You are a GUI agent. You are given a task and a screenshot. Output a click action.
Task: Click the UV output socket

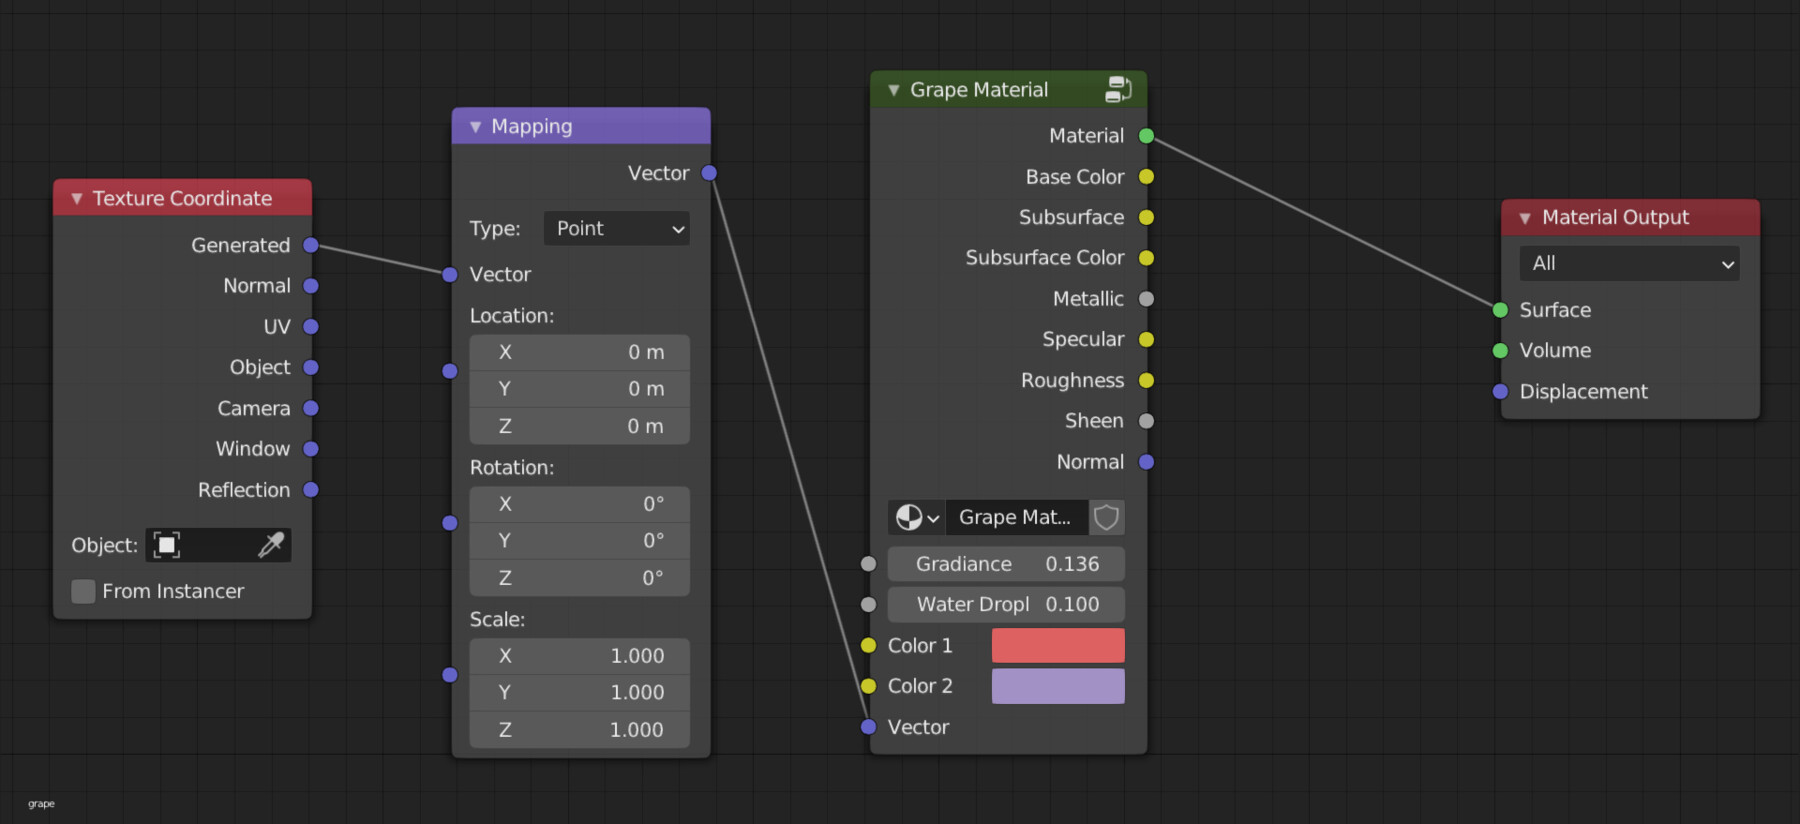click(x=311, y=327)
